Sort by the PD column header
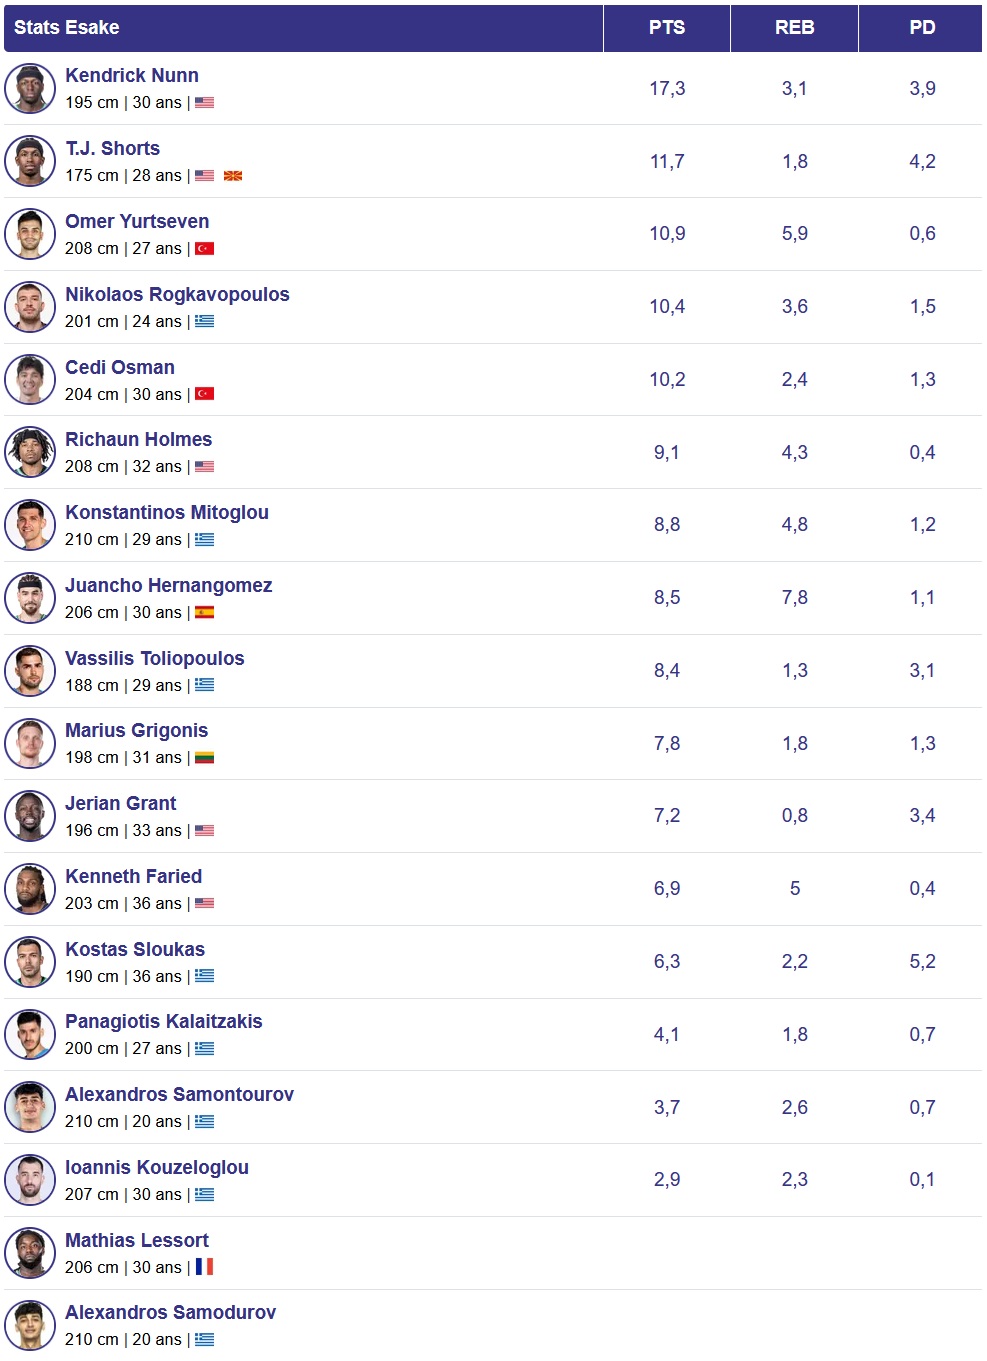 pyautogui.click(x=922, y=28)
